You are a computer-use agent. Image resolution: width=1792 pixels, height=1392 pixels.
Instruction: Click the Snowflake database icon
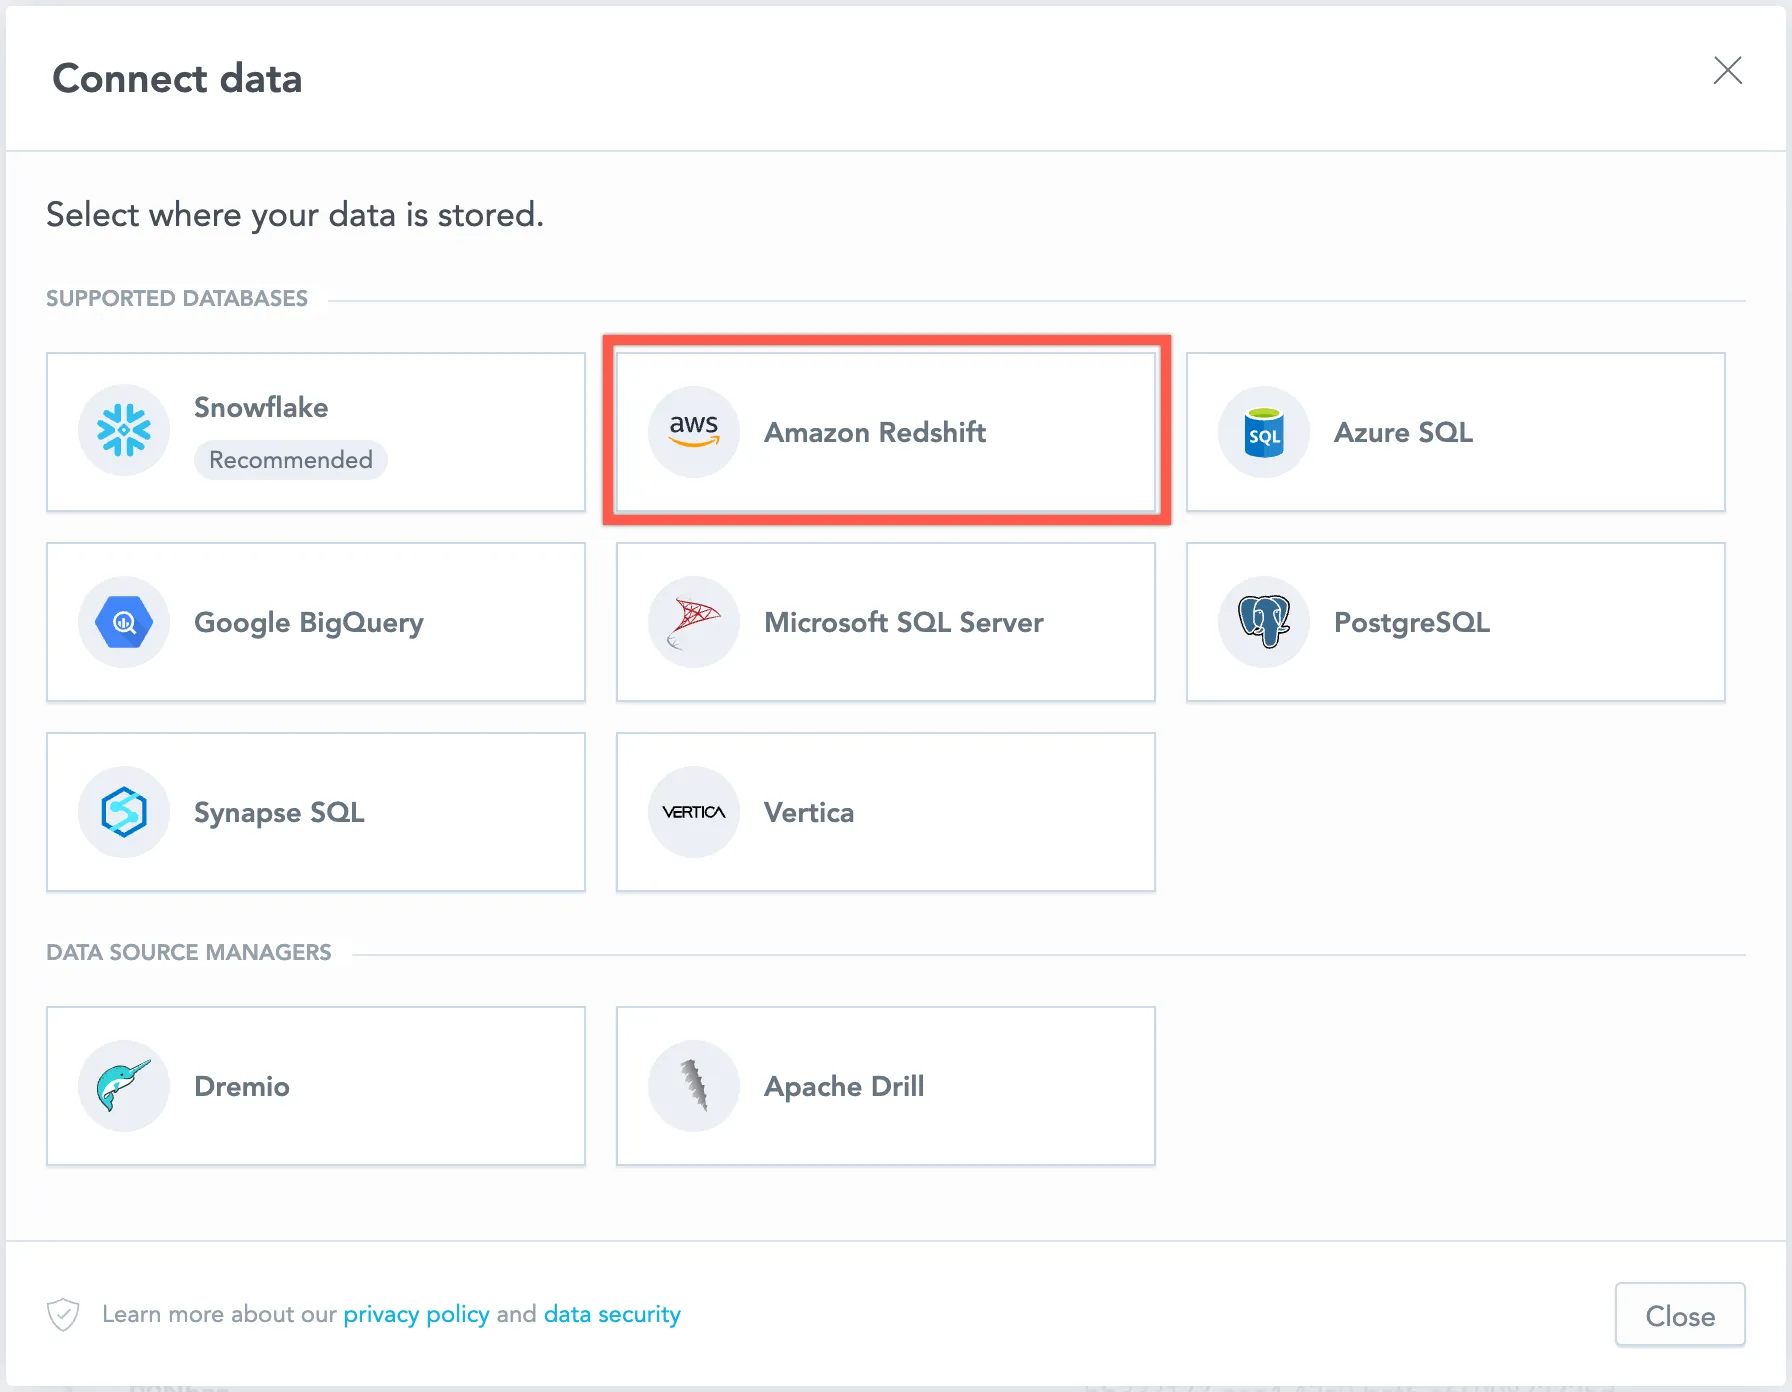(123, 430)
